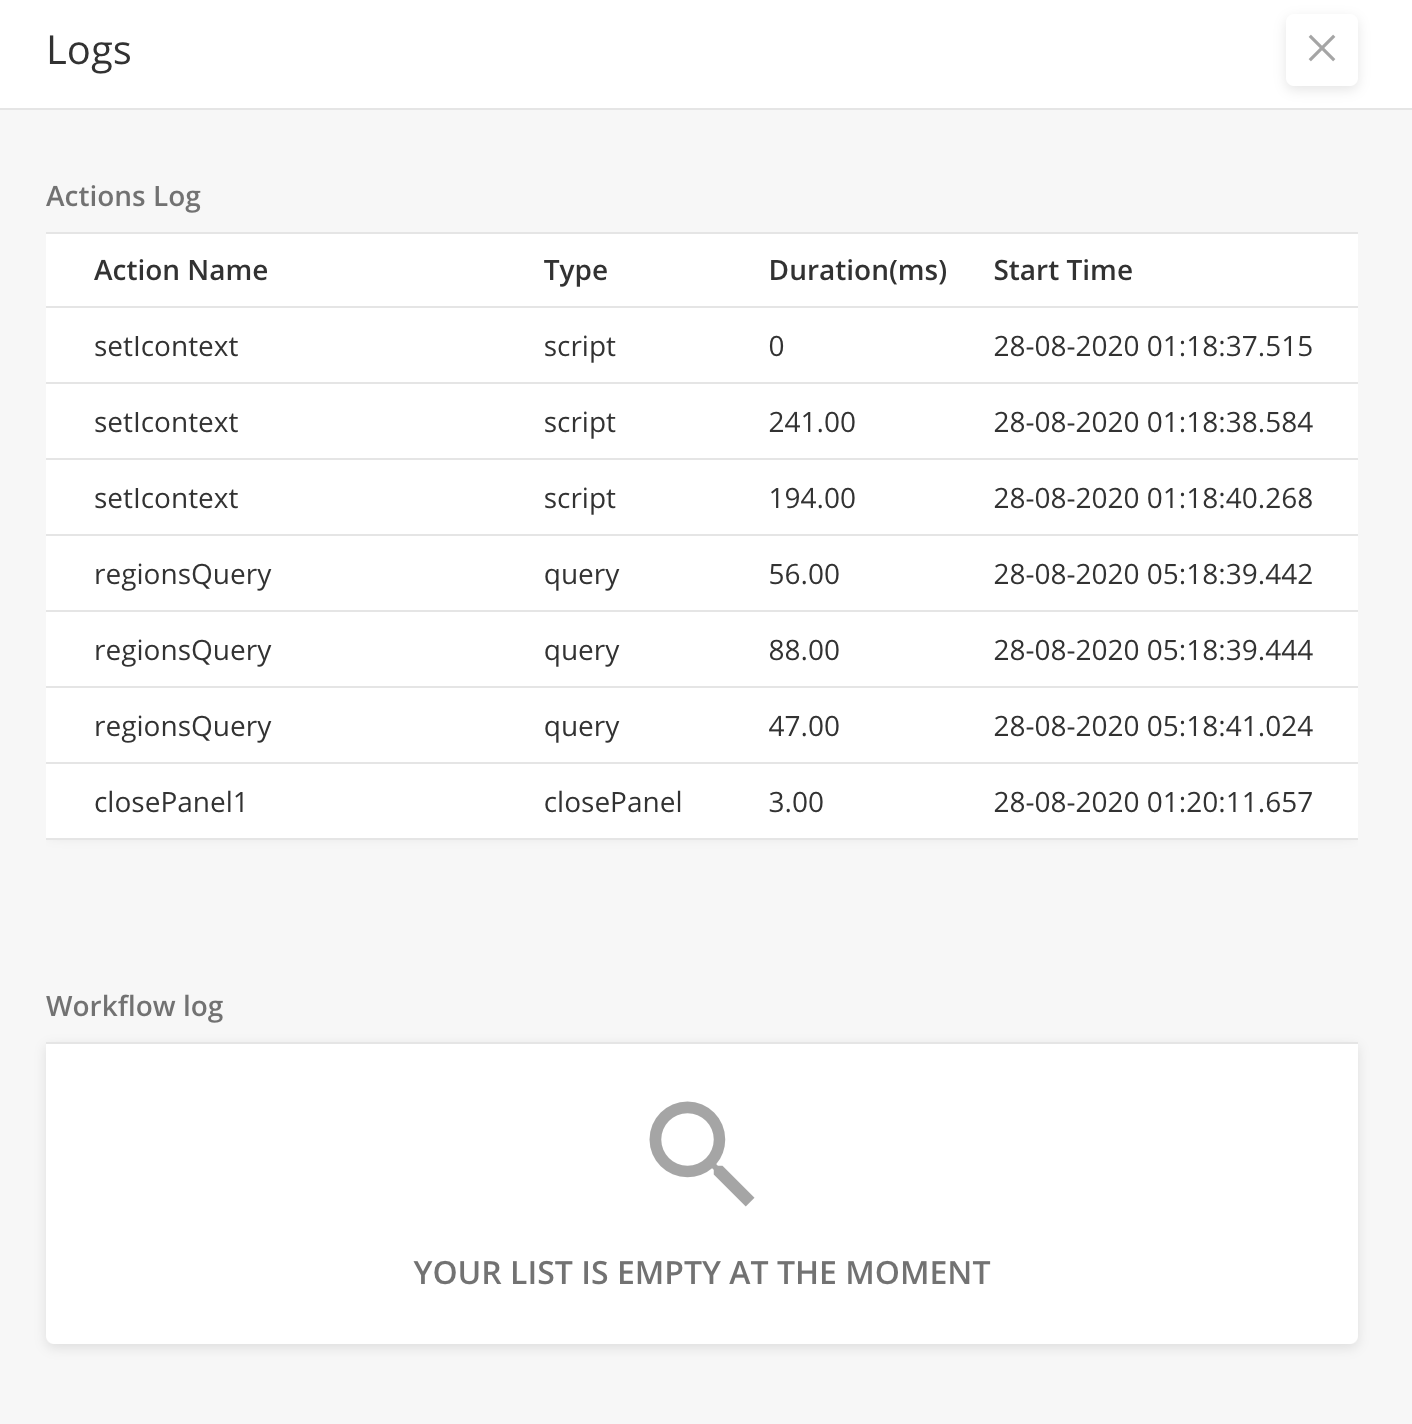1412x1424 pixels.
Task: Select setIcontext row with duration 194.00
Action: click(x=701, y=497)
